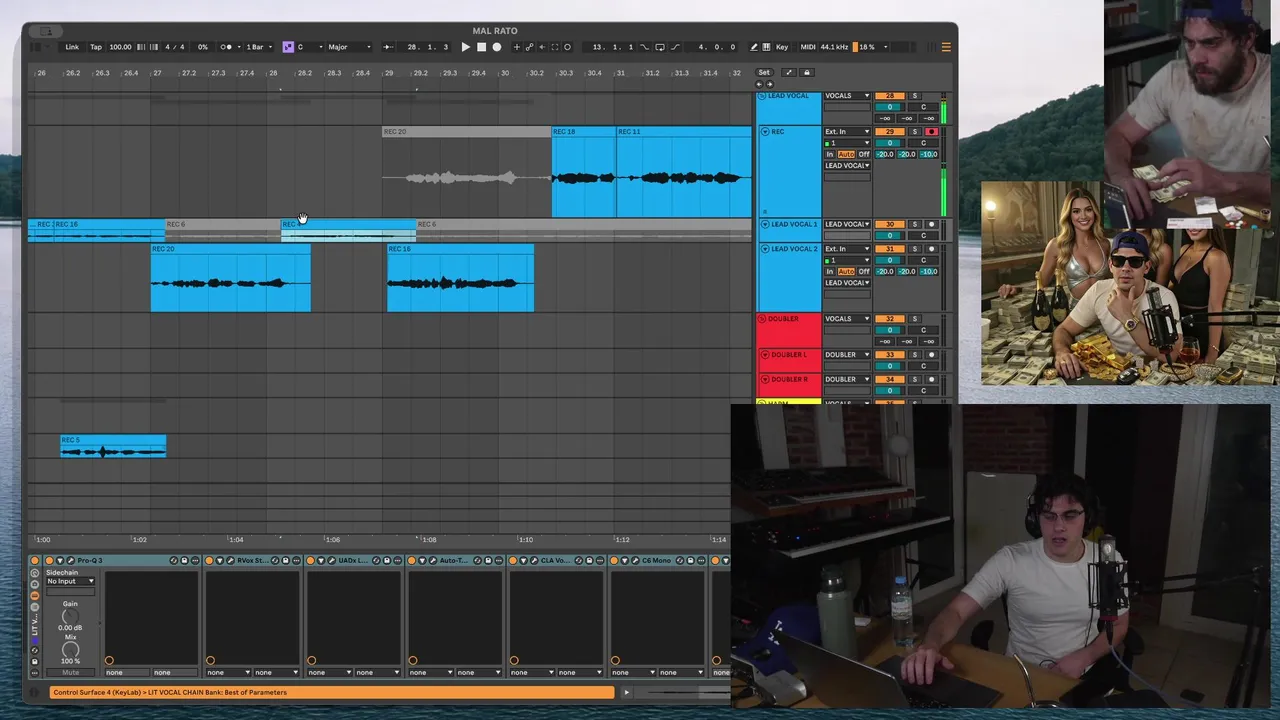The image size is (1280, 720).
Task: Click the REC track pan field C
Action: (x=923, y=143)
